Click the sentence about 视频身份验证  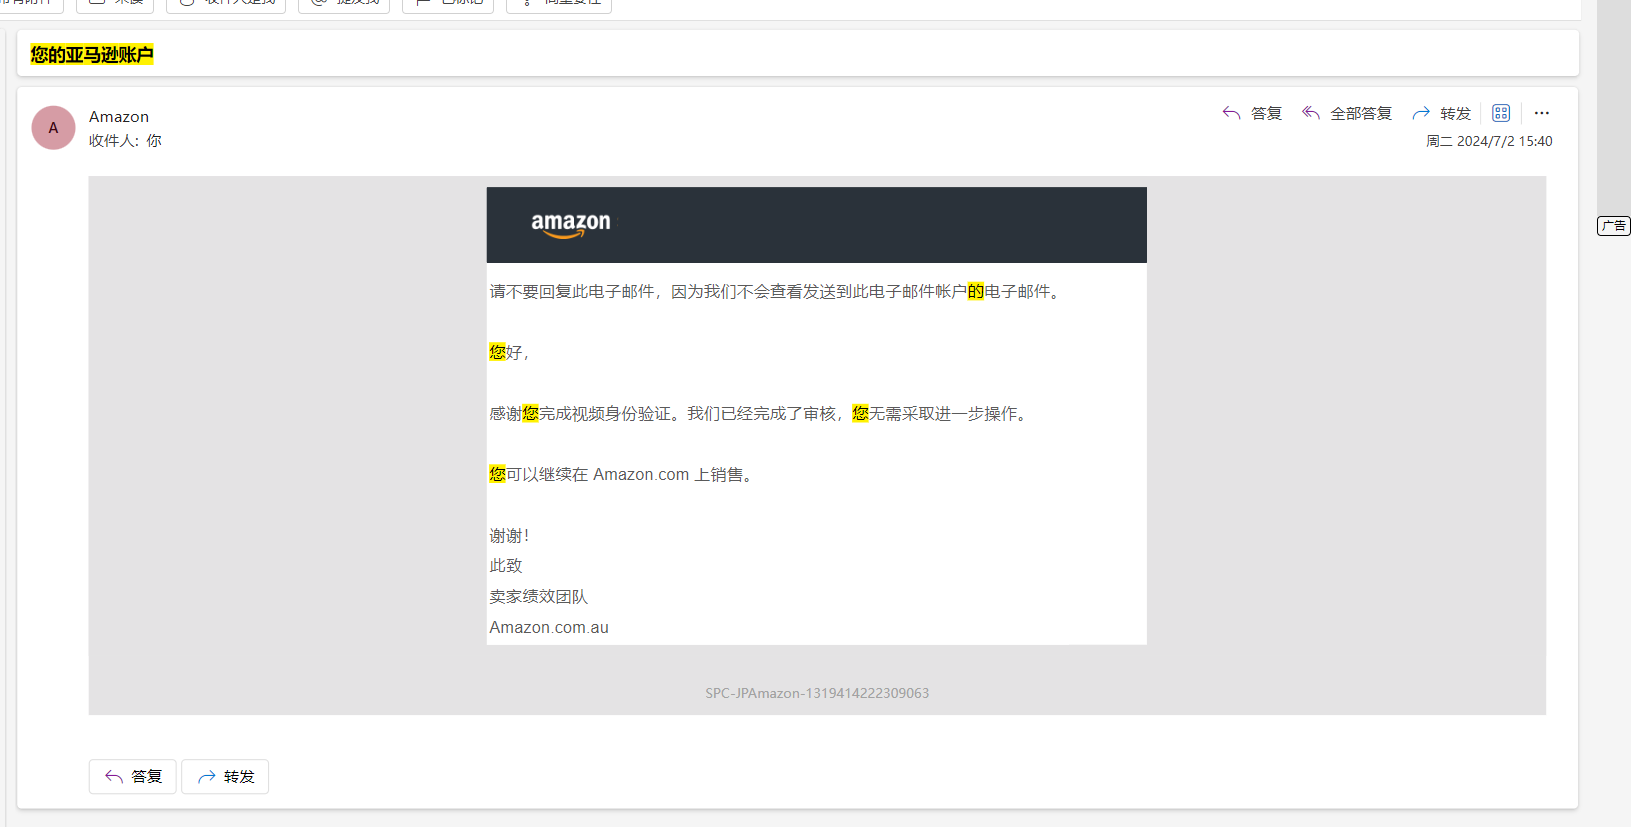pyautogui.click(x=761, y=414)
